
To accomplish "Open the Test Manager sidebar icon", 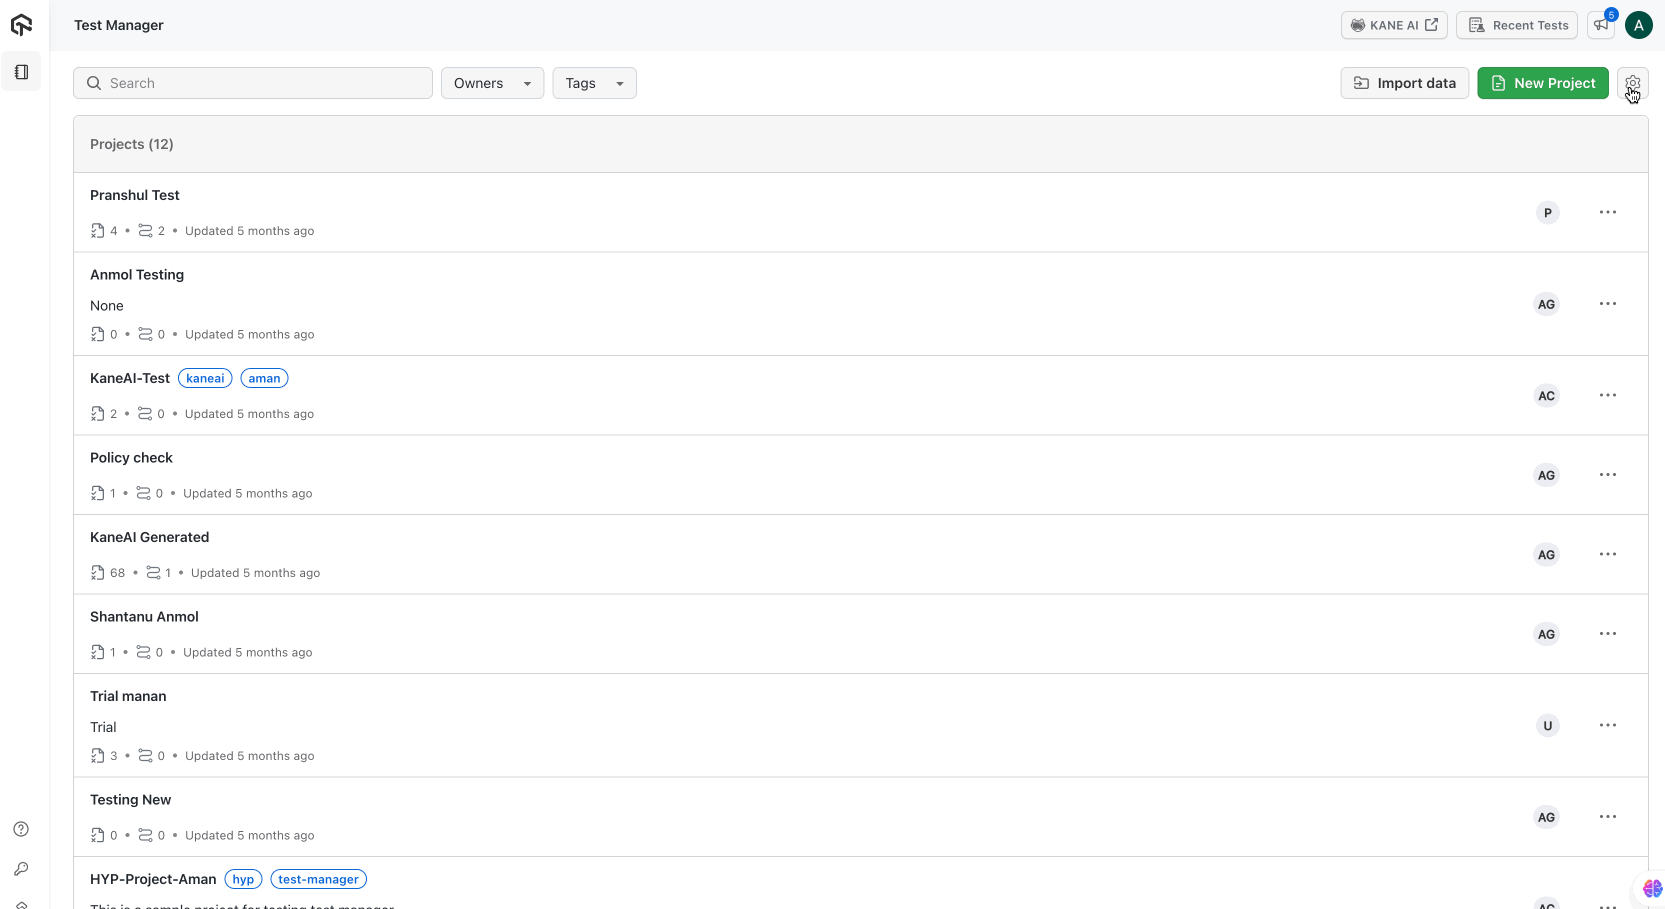I will pyautogui.click(x=21, y=72).
